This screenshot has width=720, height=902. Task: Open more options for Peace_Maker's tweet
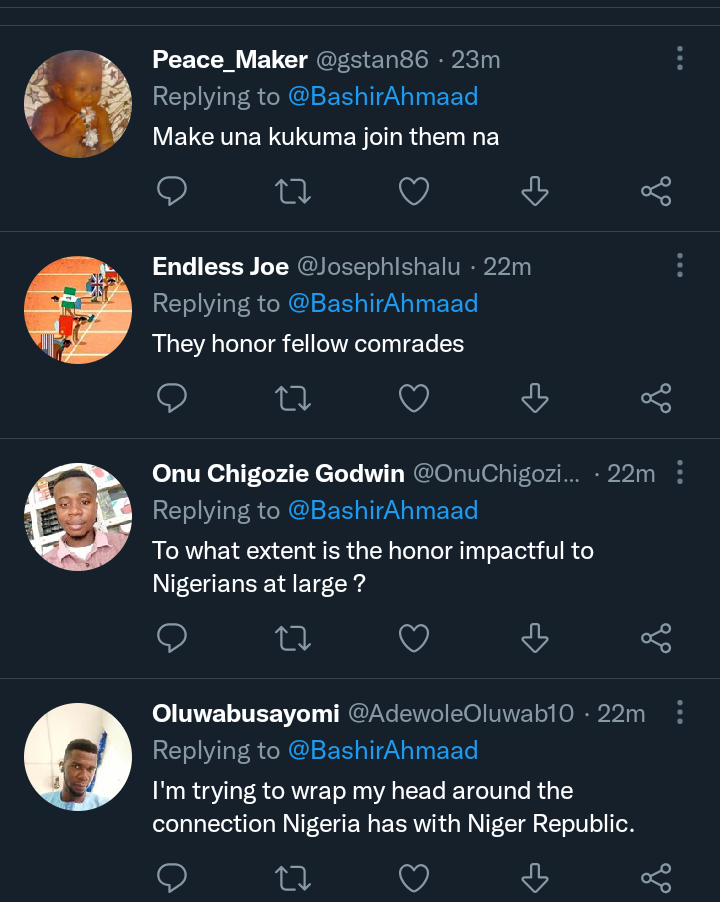[680, 59]
